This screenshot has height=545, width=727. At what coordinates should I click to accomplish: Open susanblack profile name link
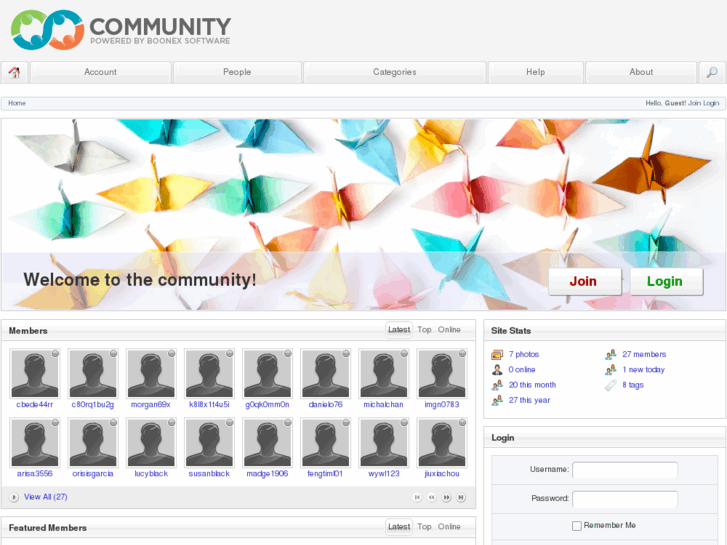209,474
